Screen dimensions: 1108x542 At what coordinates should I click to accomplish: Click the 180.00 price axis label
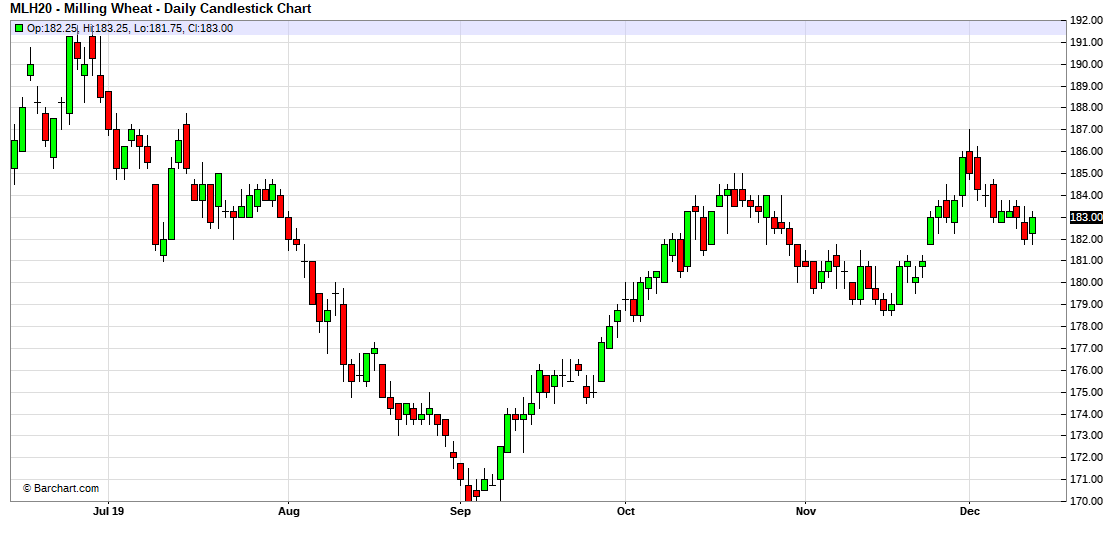tap(1085, 282)
